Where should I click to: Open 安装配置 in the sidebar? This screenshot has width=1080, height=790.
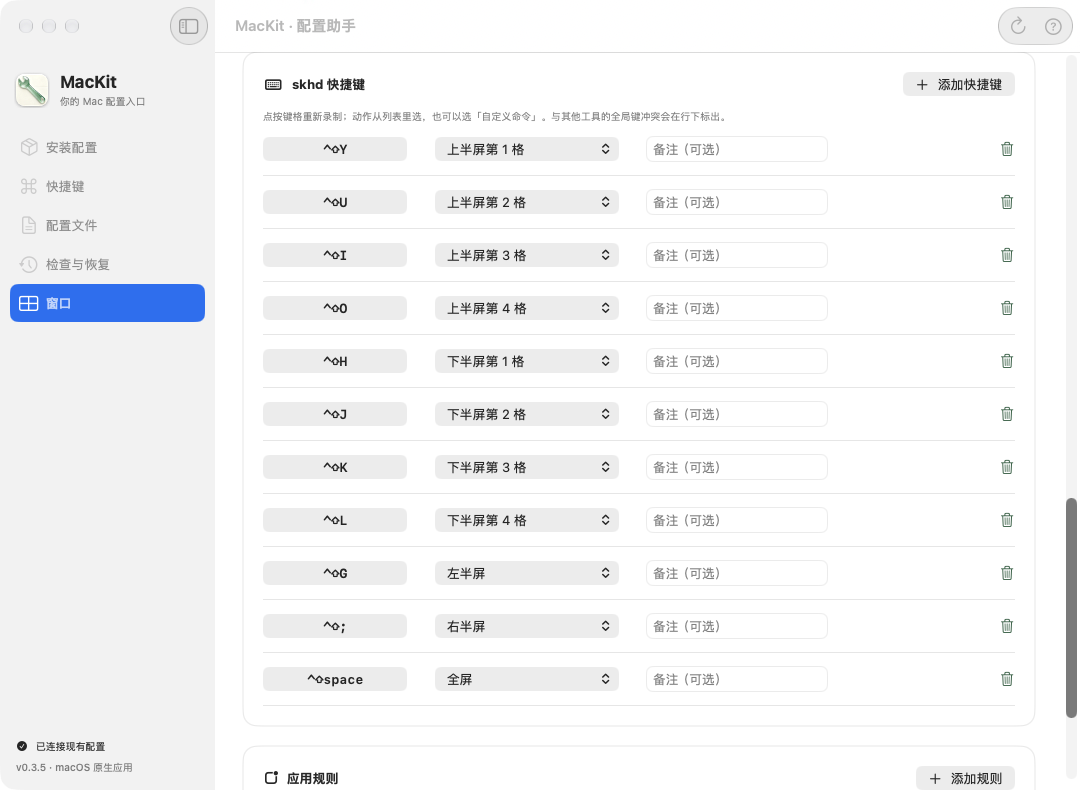click(x=107, y=147)
